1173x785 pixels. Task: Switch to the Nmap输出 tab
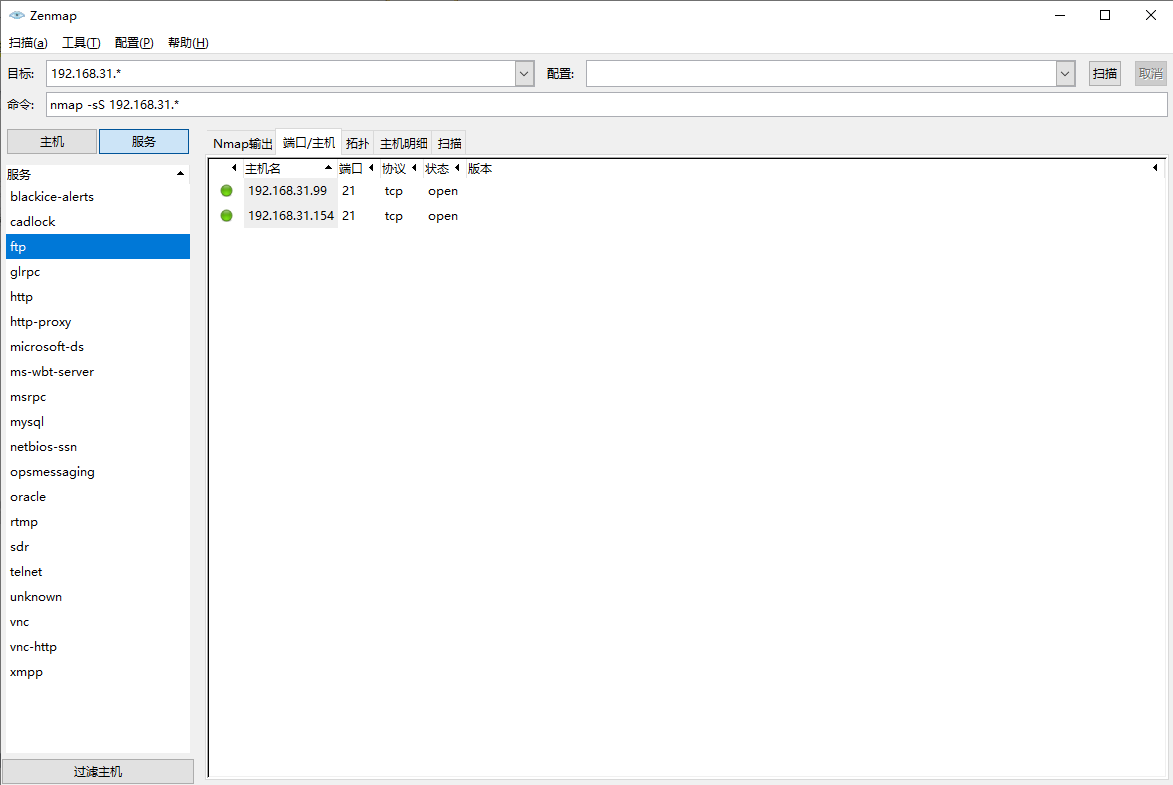[x=242, y=143]
